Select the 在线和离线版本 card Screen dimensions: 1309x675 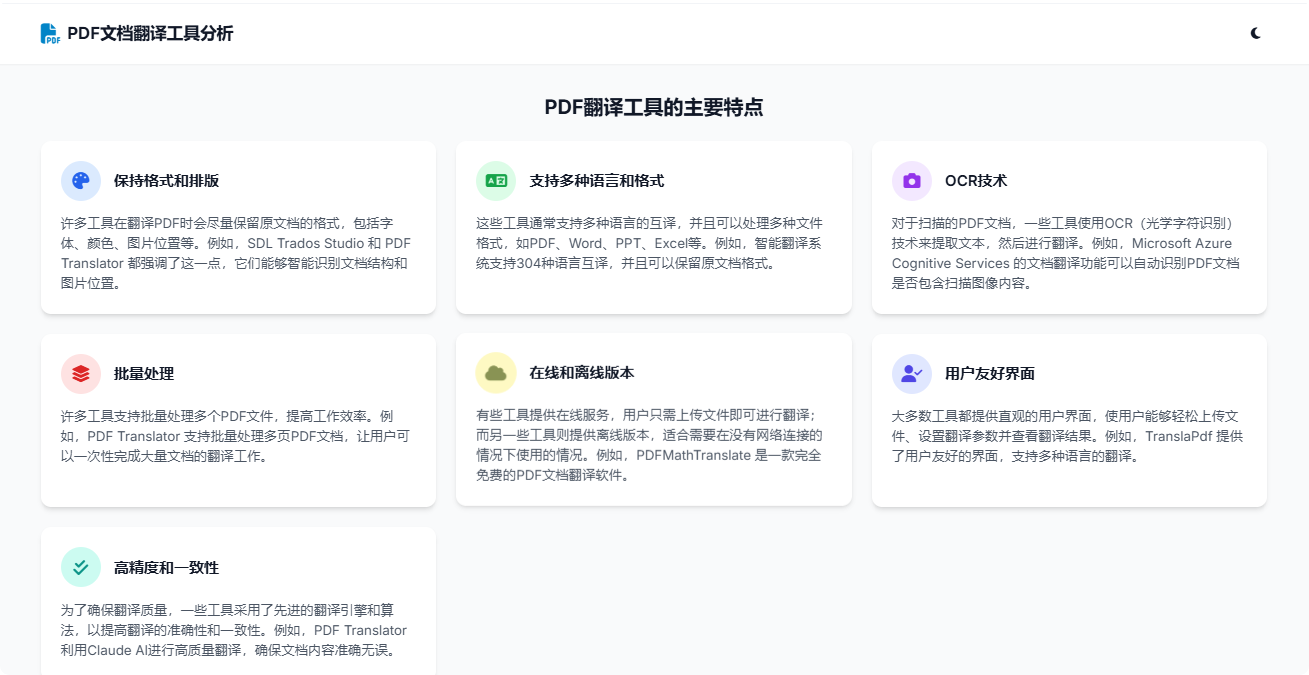[654, 420]
